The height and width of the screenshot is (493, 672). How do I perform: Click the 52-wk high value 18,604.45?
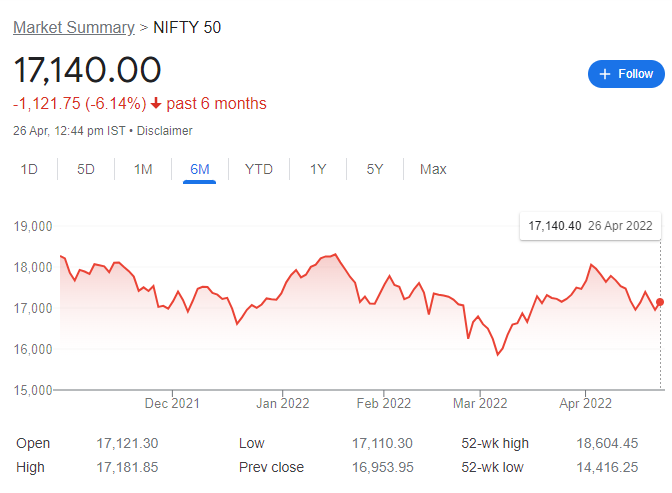pyautogui.click(x=607, y=443)
